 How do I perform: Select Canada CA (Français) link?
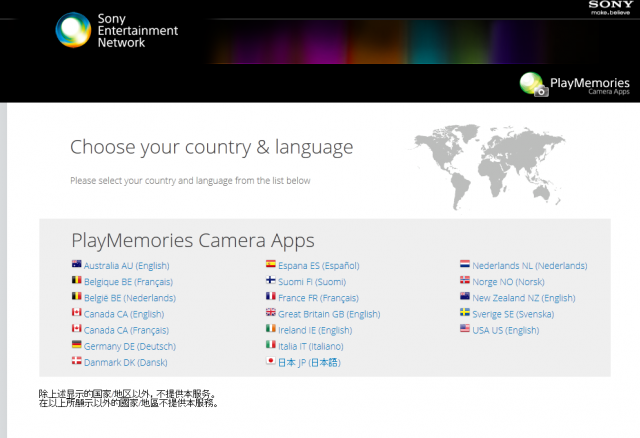(127, 330)
